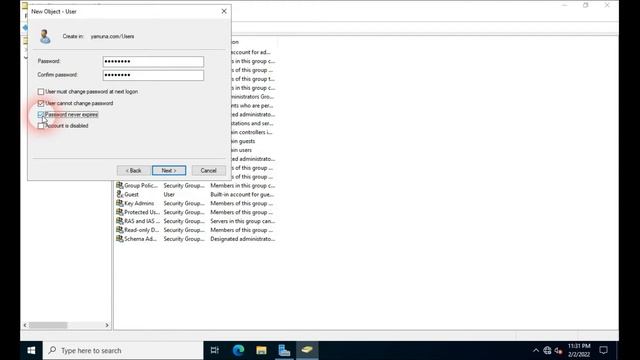640x360 pixels.
Task: Show hidden system tray icons
Action: [536, 351]
